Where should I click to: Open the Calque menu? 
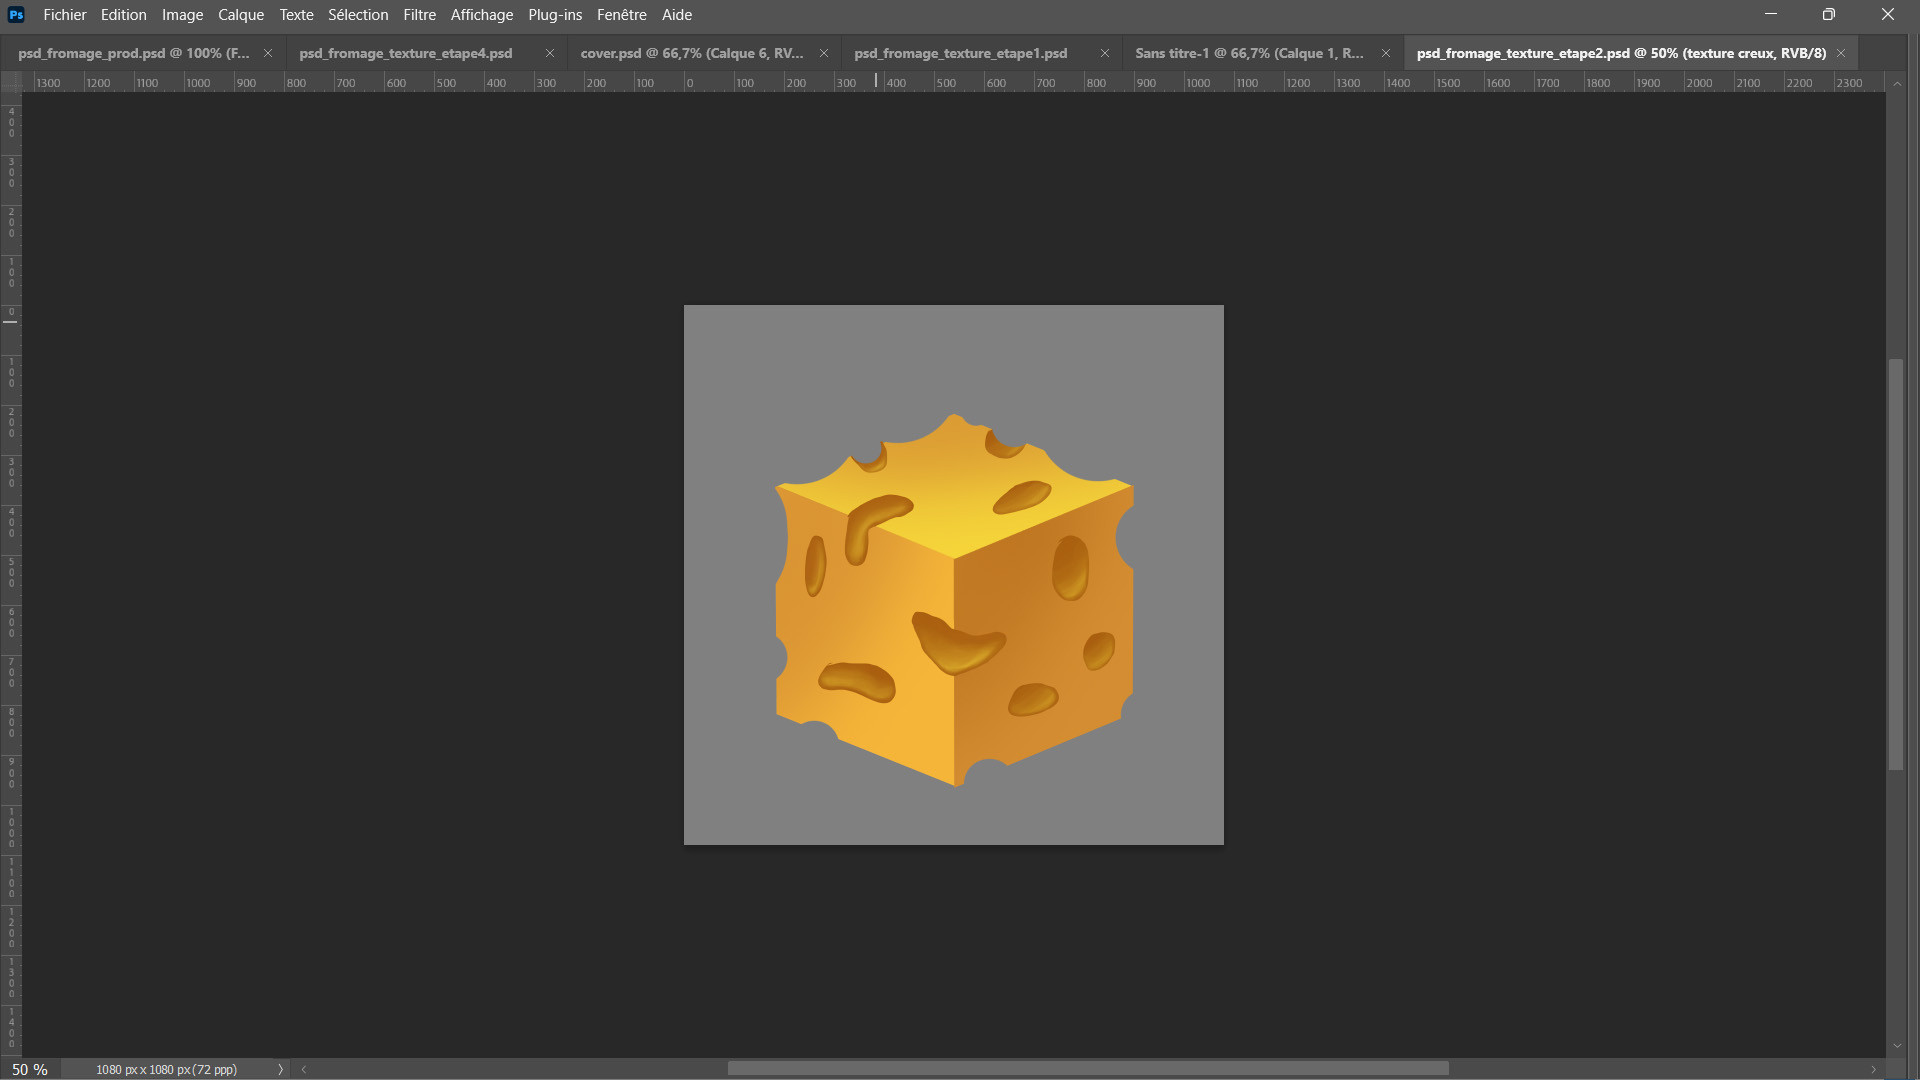pos(241,15)
